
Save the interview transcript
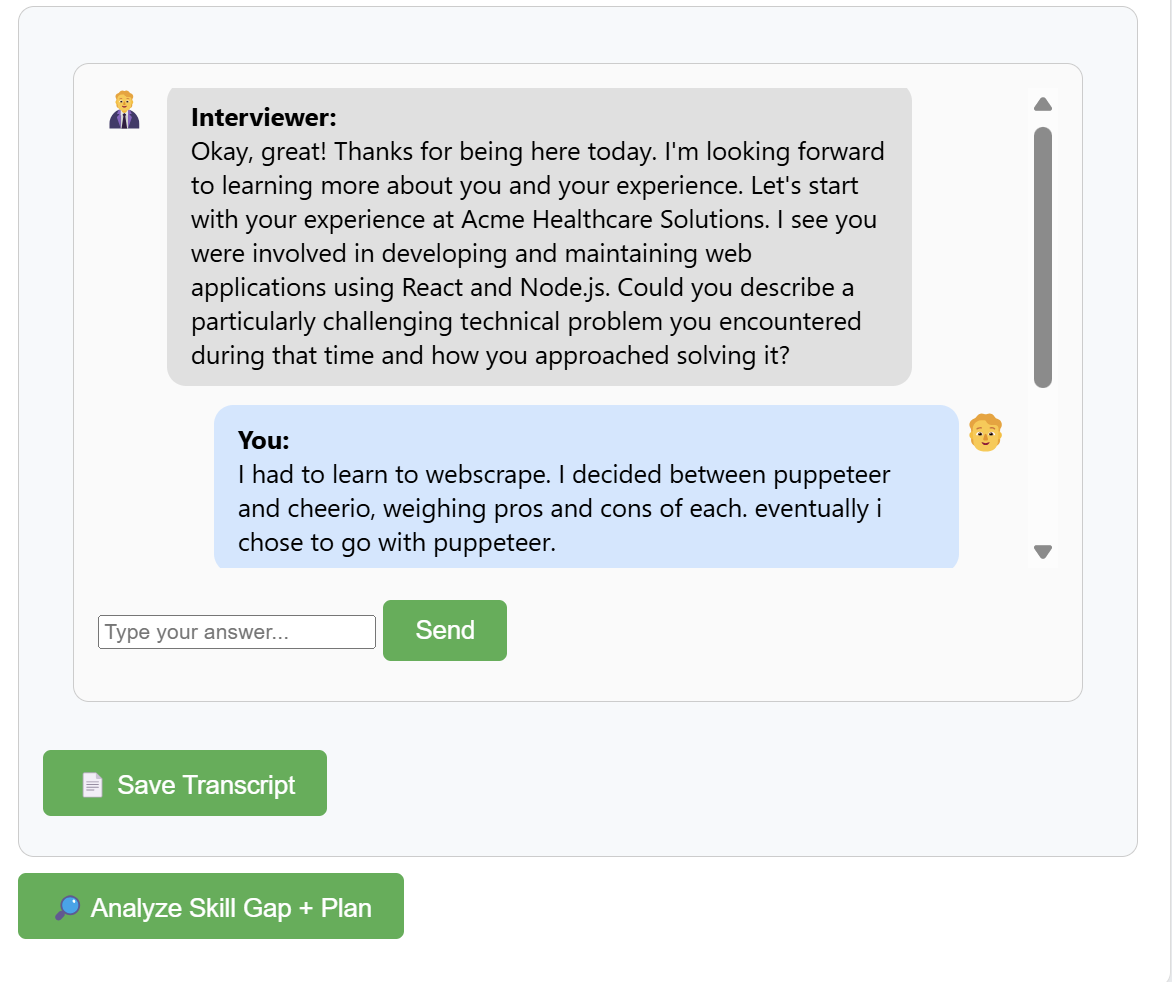click(x=185, y=784)
